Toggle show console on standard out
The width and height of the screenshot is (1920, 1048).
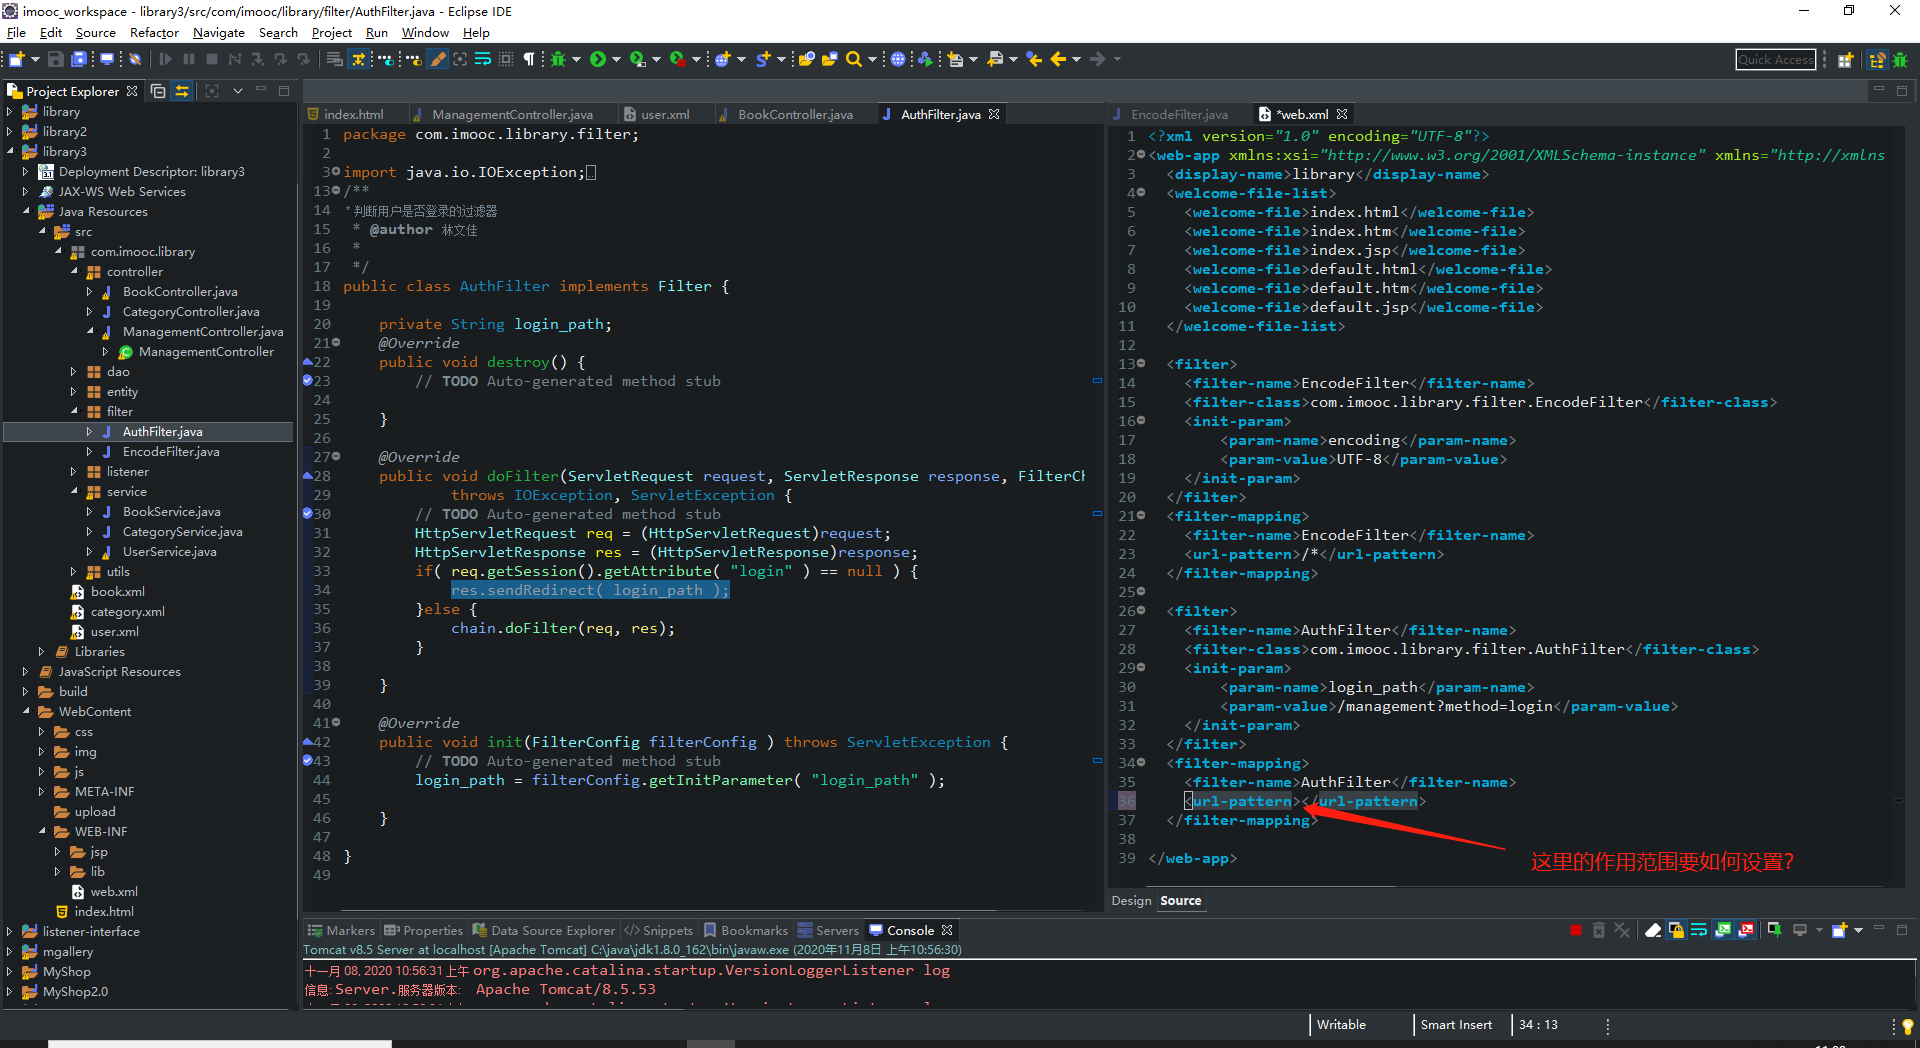click(x=1723, y=931)
